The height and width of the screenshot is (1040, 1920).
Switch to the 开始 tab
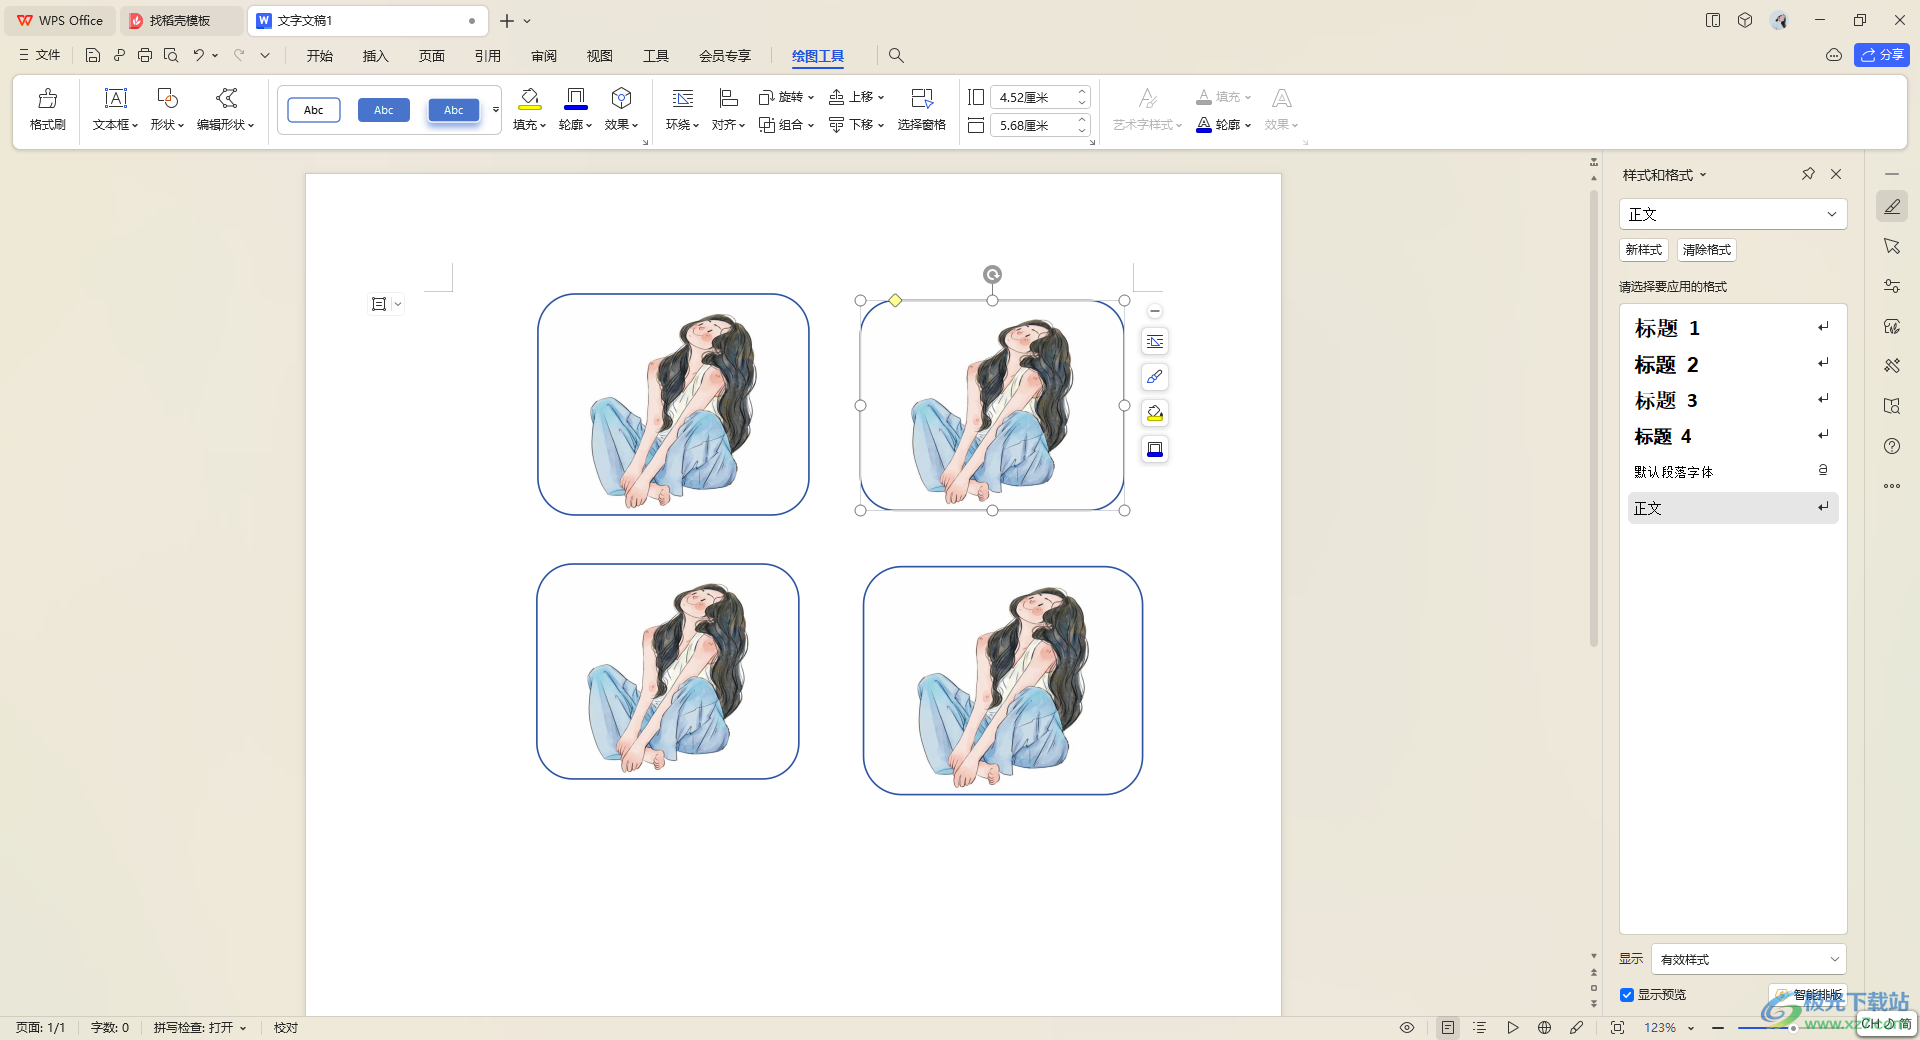click(x=320, y=55)
